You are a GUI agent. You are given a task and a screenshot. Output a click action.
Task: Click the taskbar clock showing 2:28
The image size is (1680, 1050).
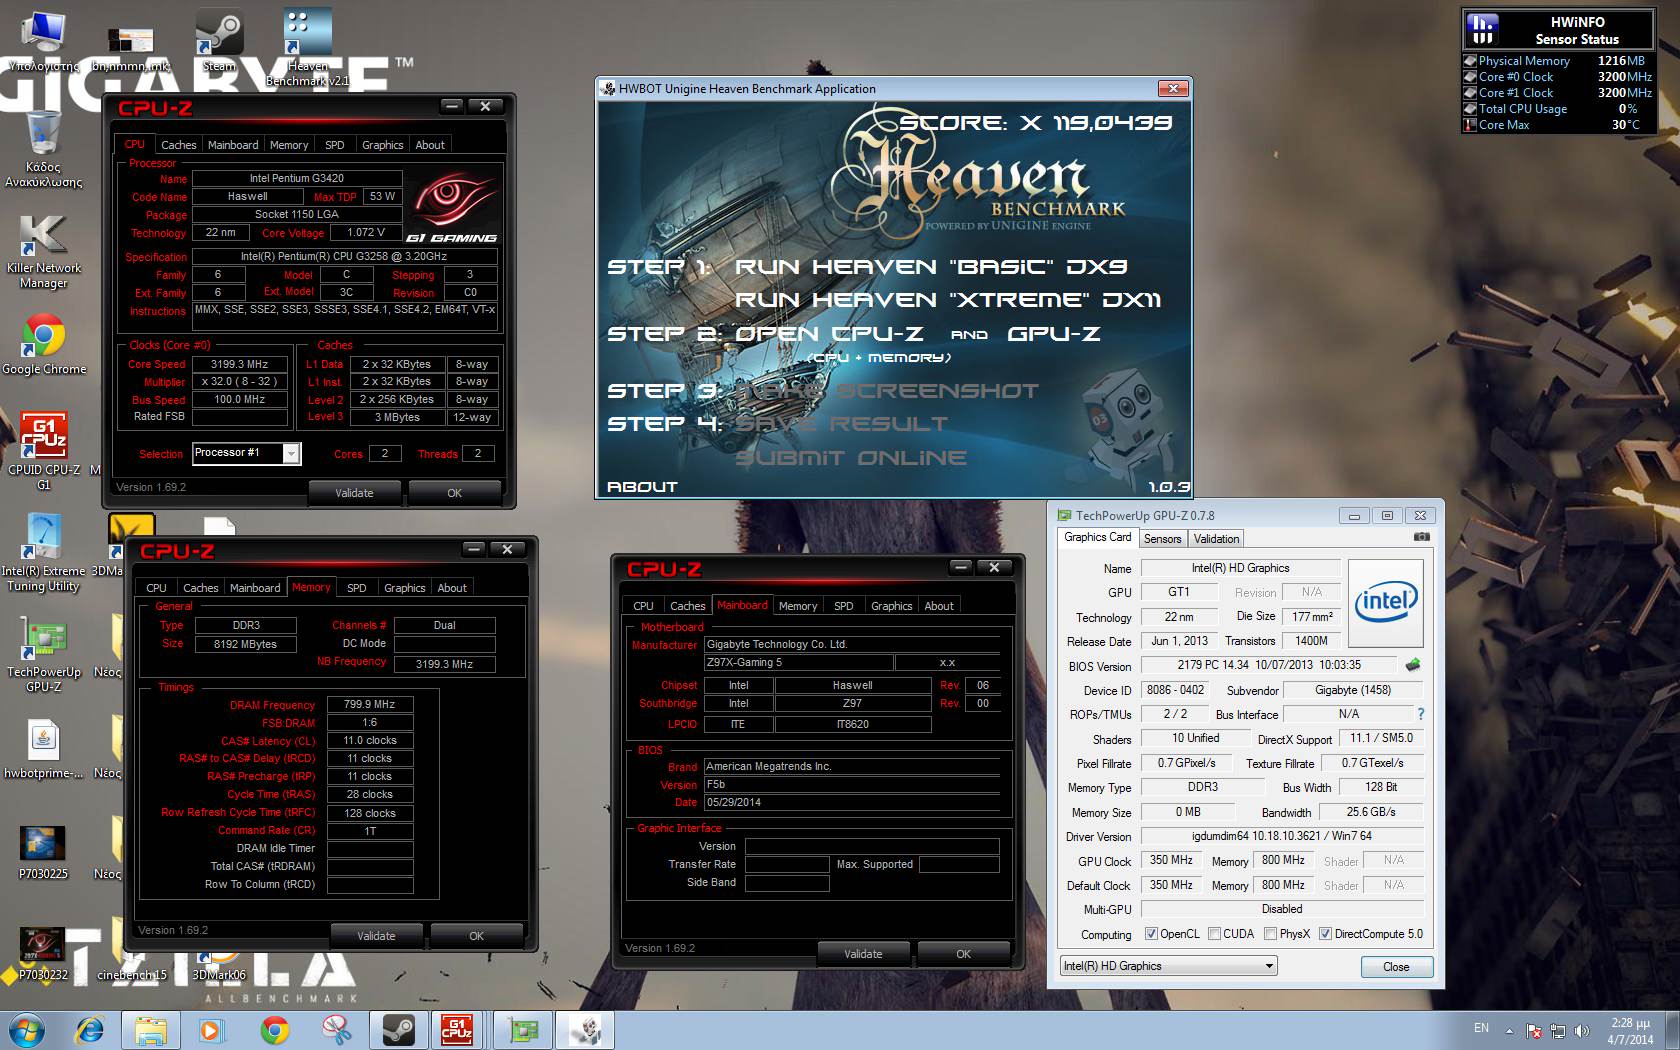tap(1631, 1031)
